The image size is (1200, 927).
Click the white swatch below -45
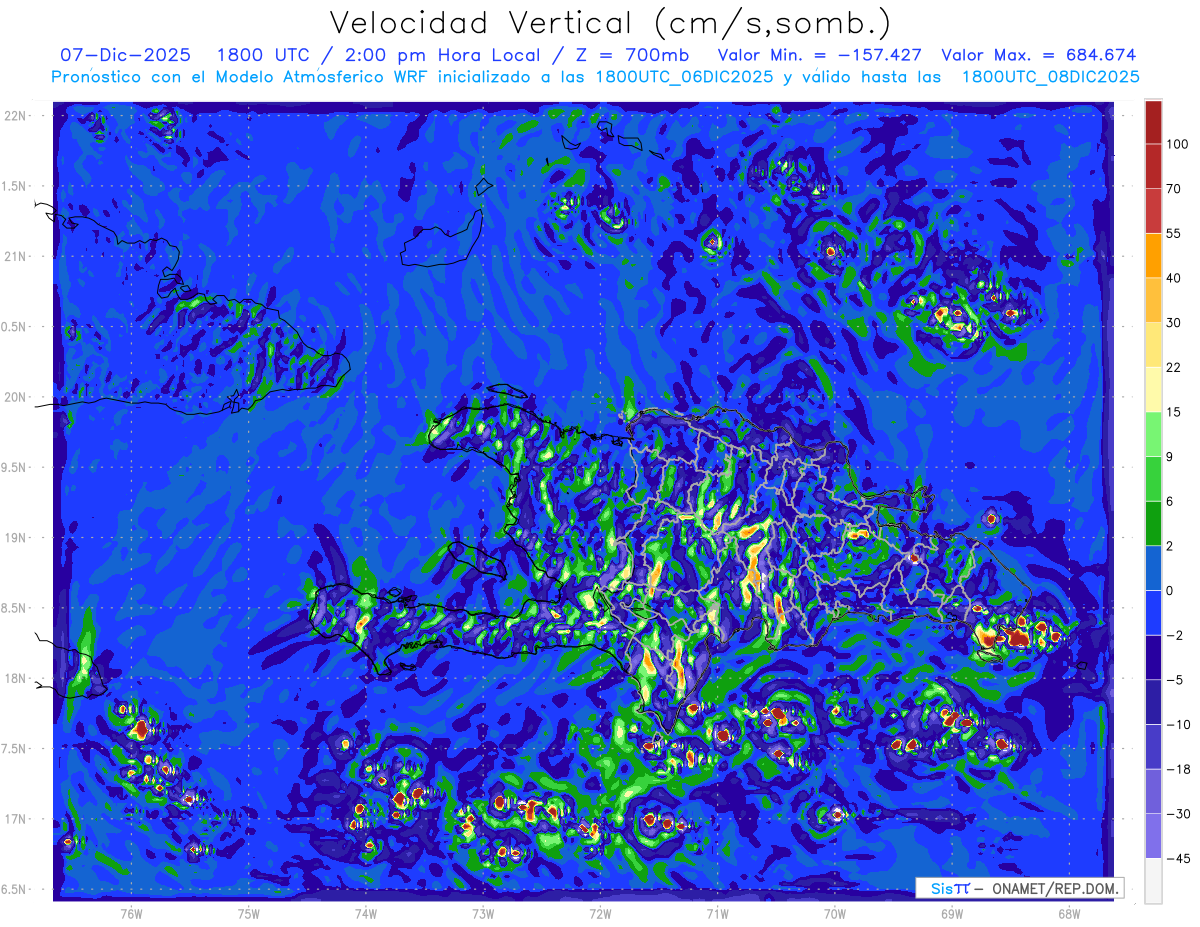point(1153,880)
